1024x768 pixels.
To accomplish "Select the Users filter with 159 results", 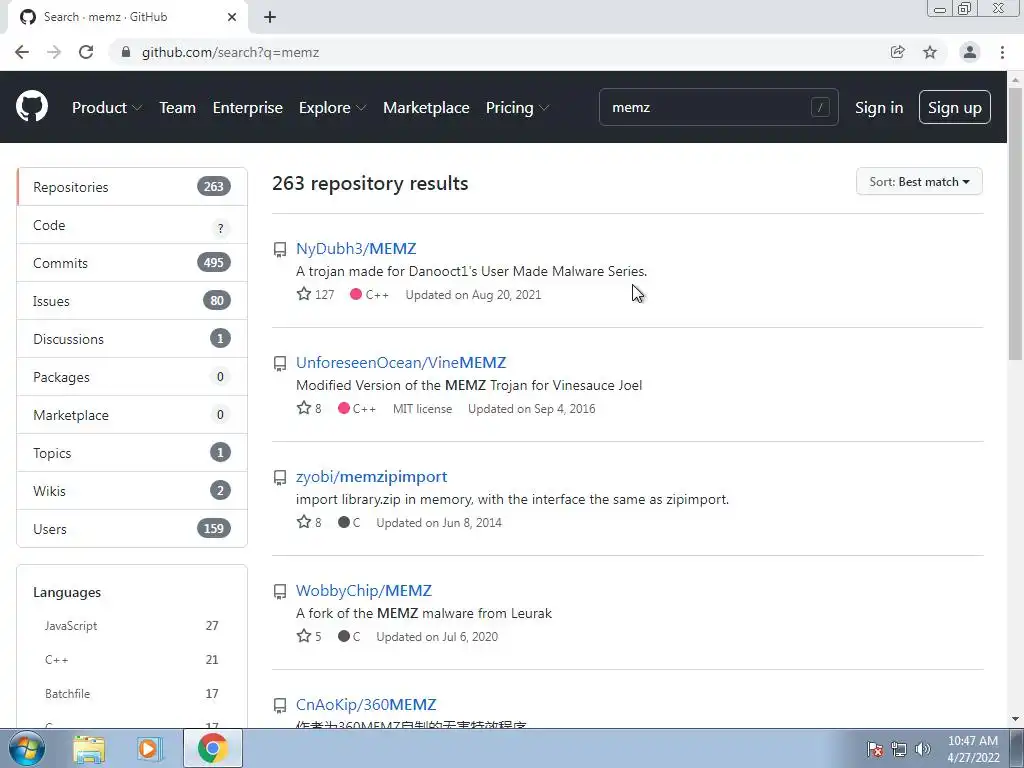I will (x=132, y=528).
